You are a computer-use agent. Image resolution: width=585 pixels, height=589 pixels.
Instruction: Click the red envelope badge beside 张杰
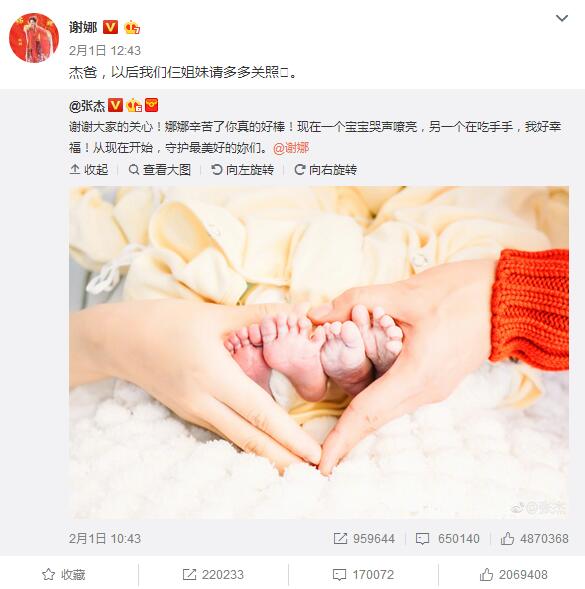151,105
